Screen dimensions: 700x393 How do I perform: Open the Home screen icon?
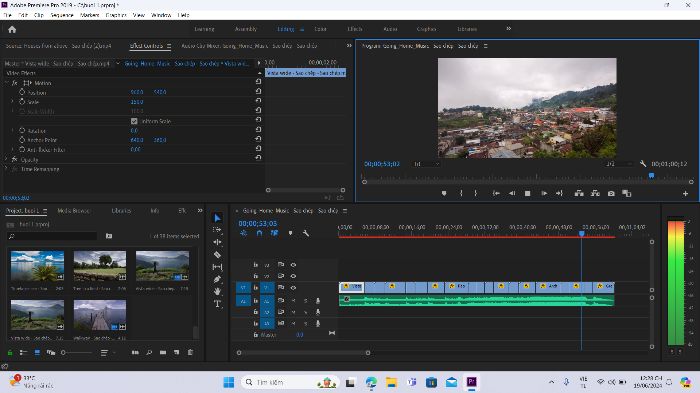tap(12, 29)
